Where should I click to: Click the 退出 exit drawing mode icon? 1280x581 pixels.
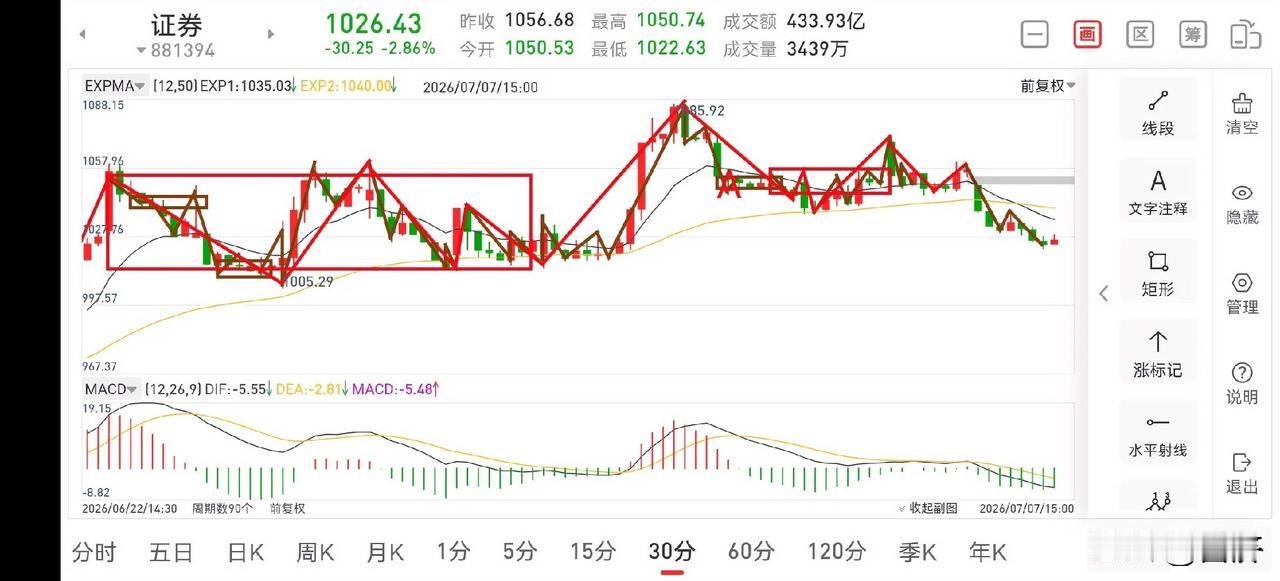tap(1243, 473)
